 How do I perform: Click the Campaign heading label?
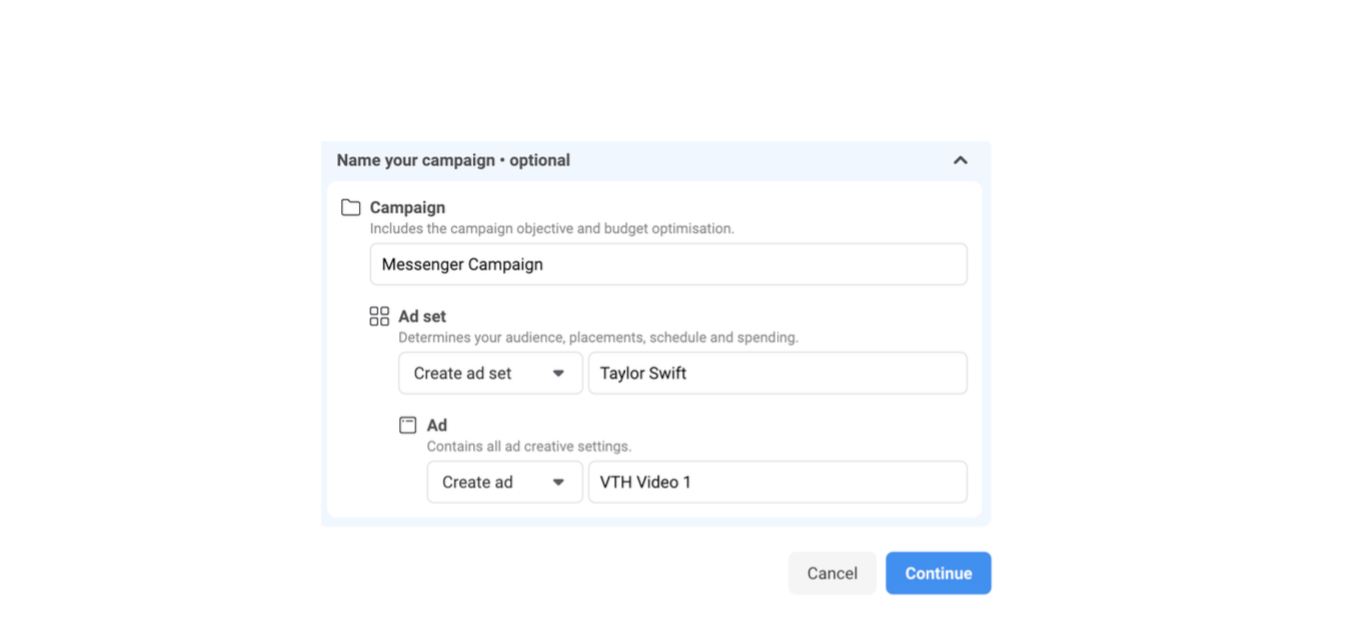point(407,208)
